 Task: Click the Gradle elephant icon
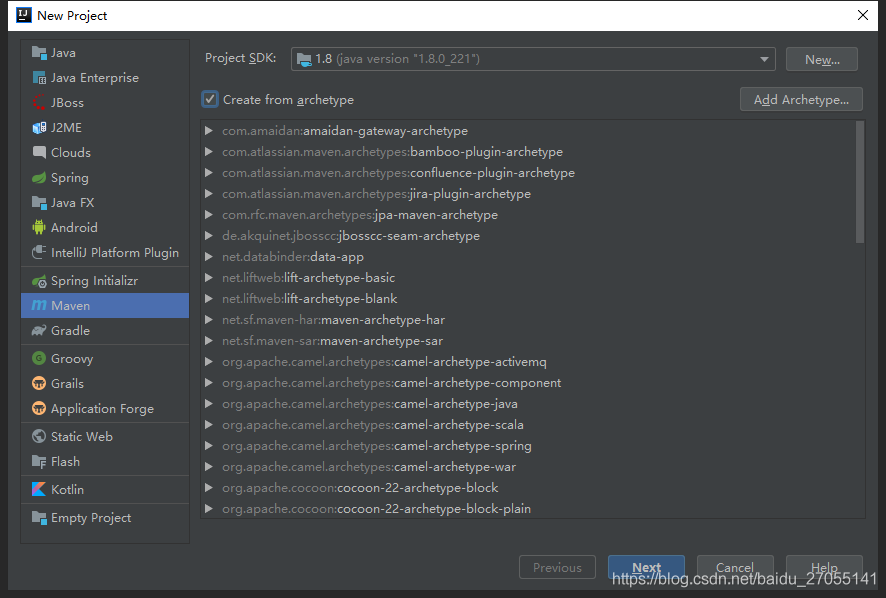point(39,331)
